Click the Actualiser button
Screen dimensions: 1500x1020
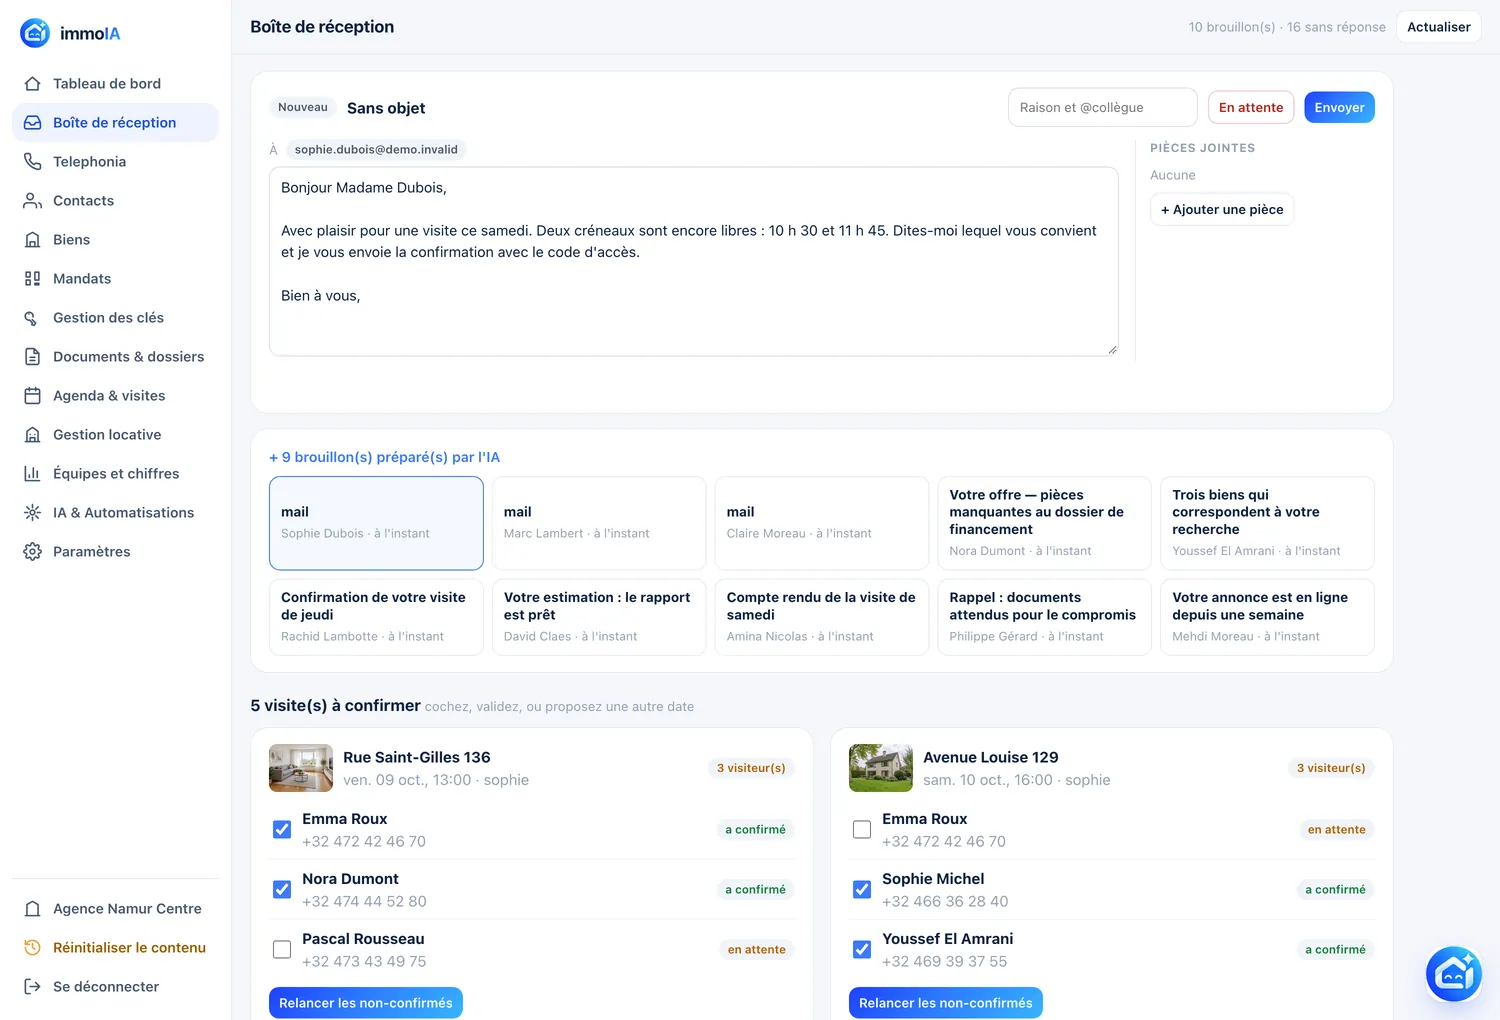pyautogui.click(x=1439, y=27)
